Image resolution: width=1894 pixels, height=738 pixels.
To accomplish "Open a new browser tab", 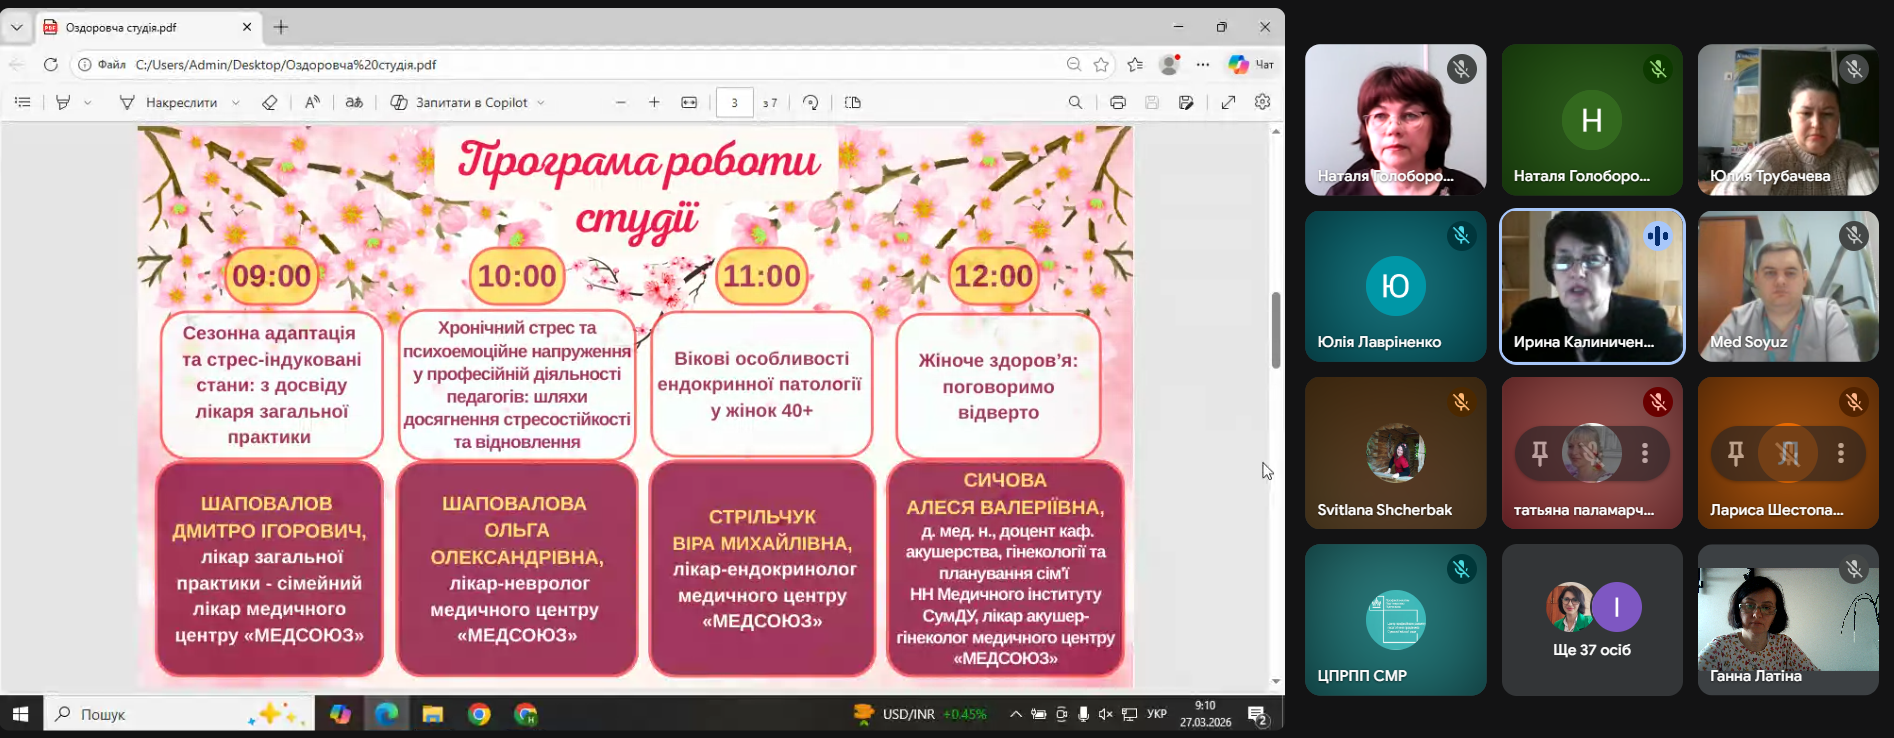I will tap(281, 27).
